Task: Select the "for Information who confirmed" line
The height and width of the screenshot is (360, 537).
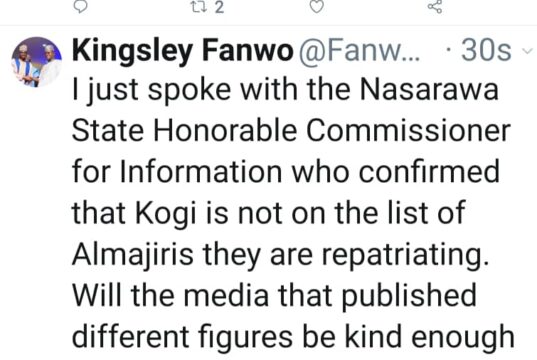Action: [286, 172]
